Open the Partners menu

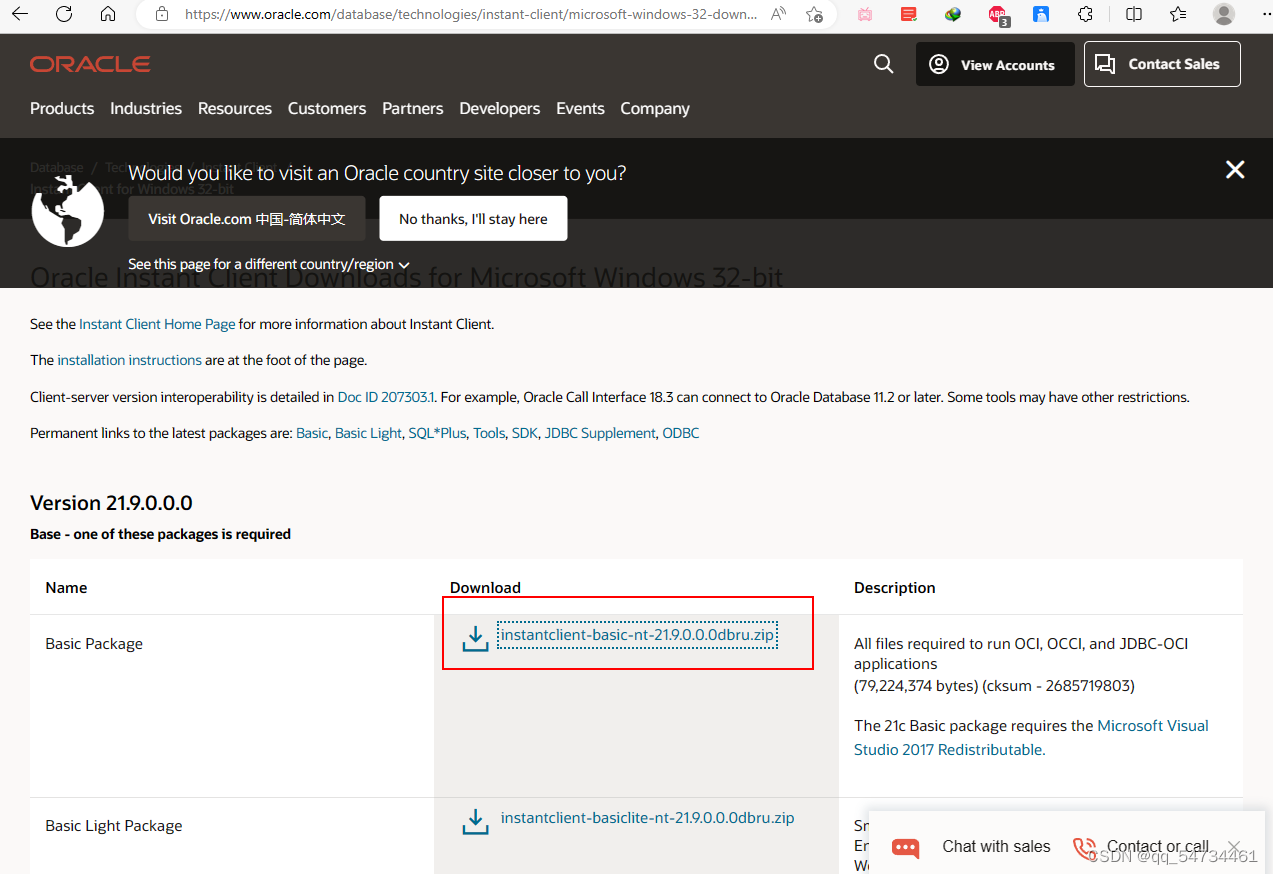(x=413, y=108)
